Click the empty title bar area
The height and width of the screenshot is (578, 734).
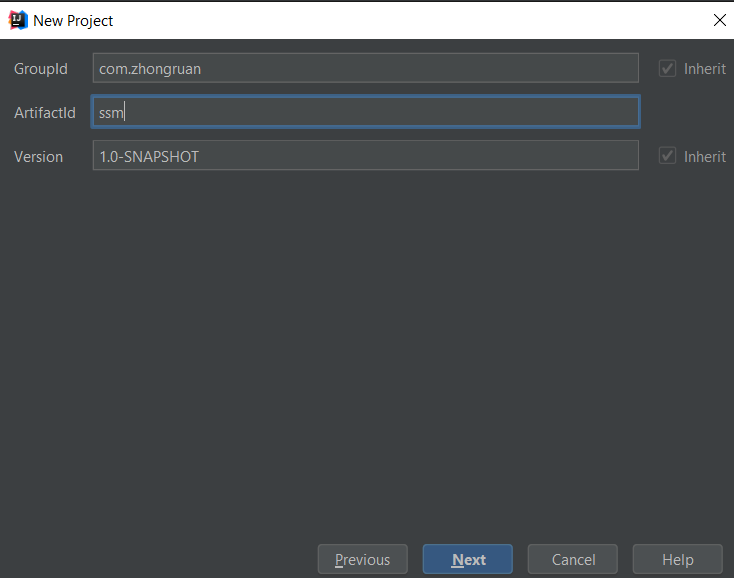coord(400,20)
